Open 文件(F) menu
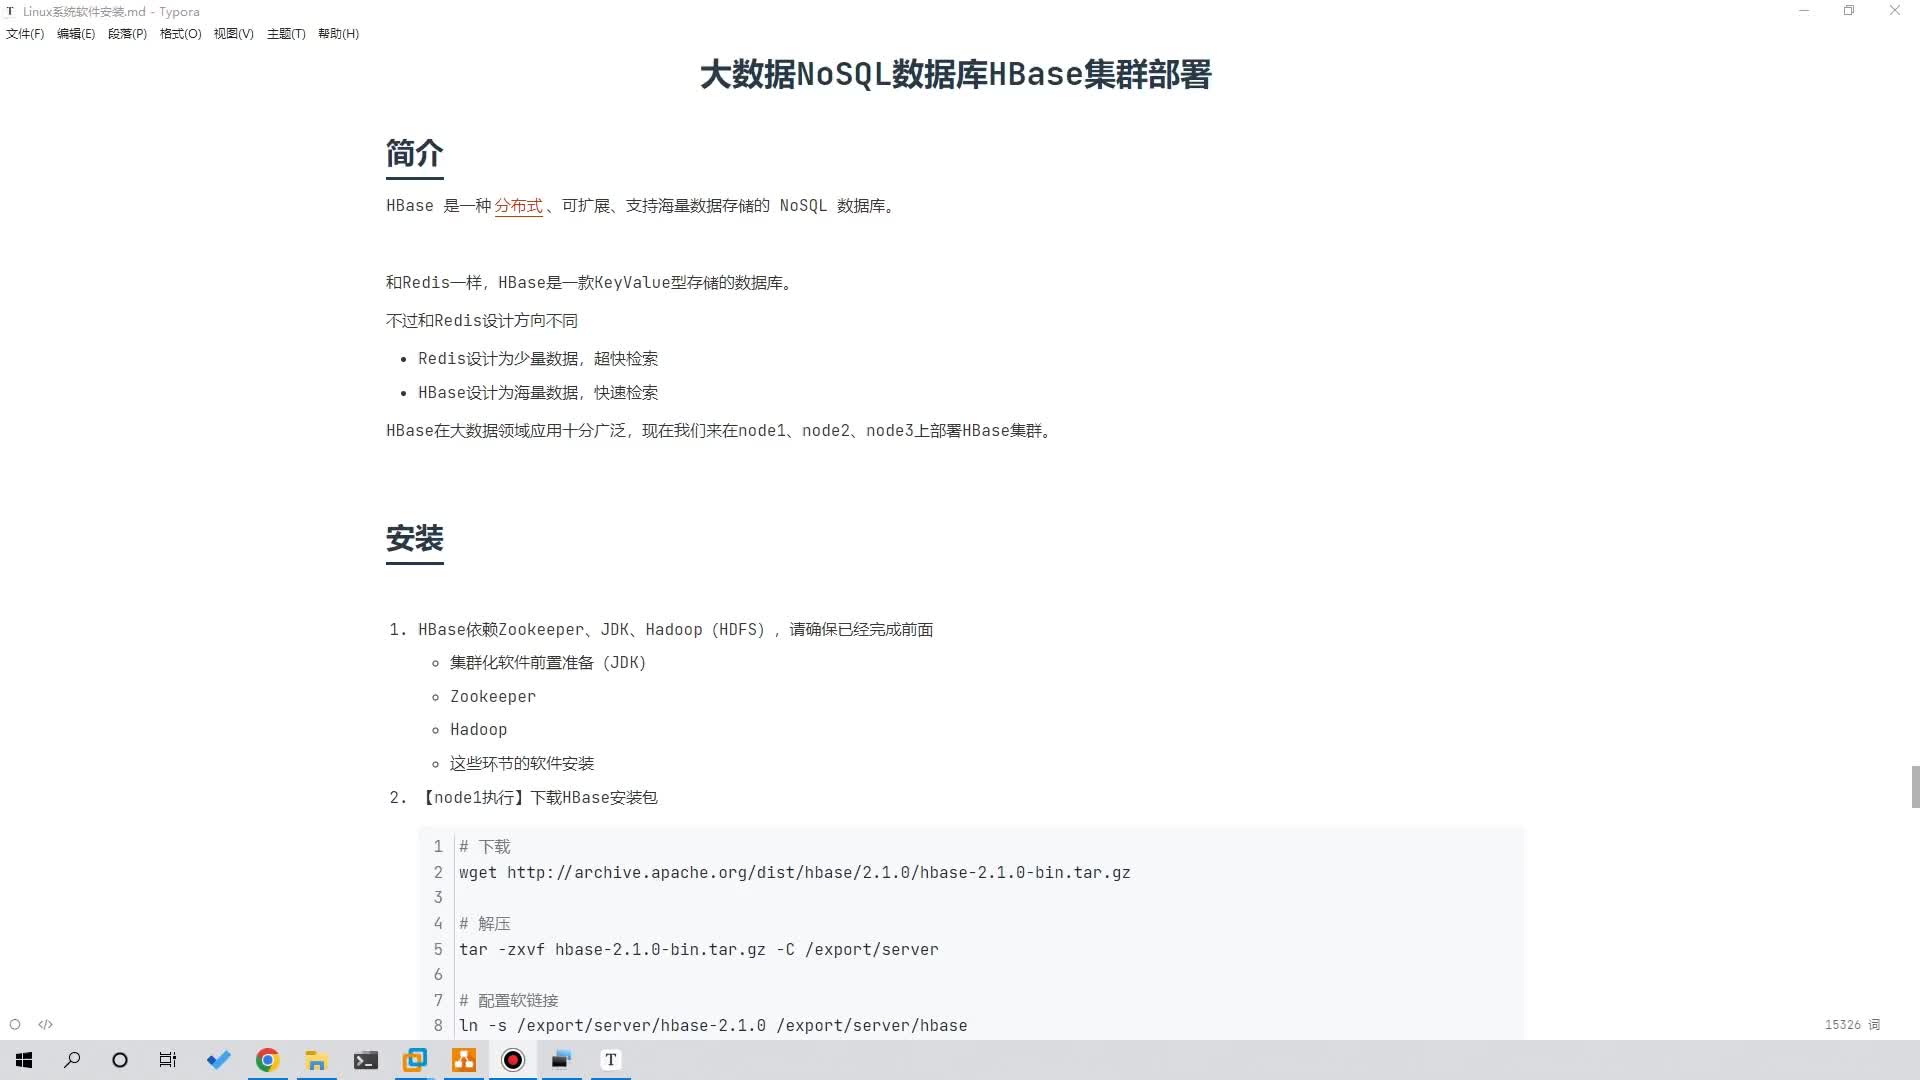The height and width of the screenshot is (1080, 1920). [x=24, y=33]
